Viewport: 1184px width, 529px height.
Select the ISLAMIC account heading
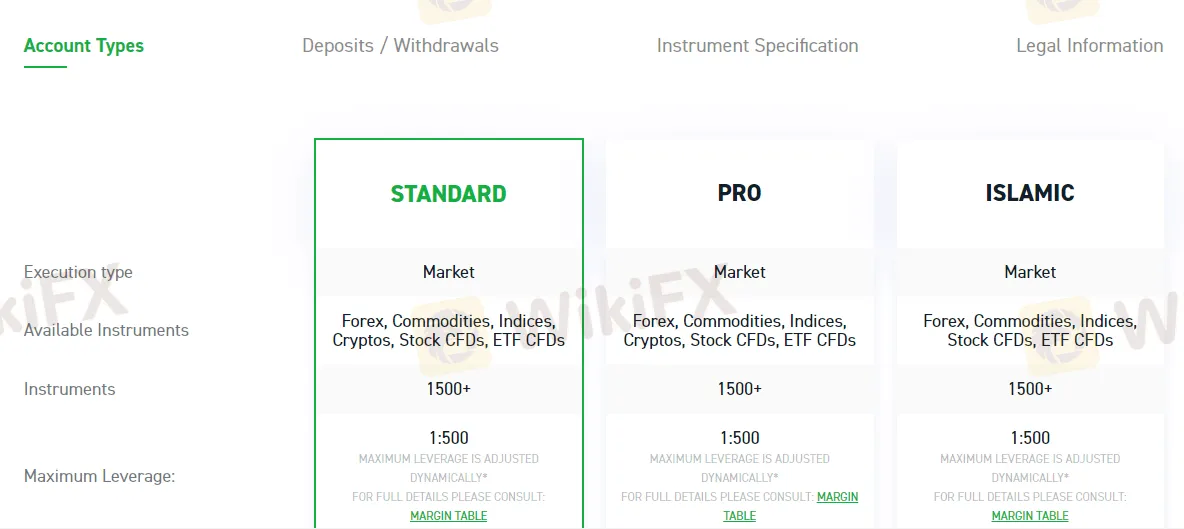(1030, 194)
